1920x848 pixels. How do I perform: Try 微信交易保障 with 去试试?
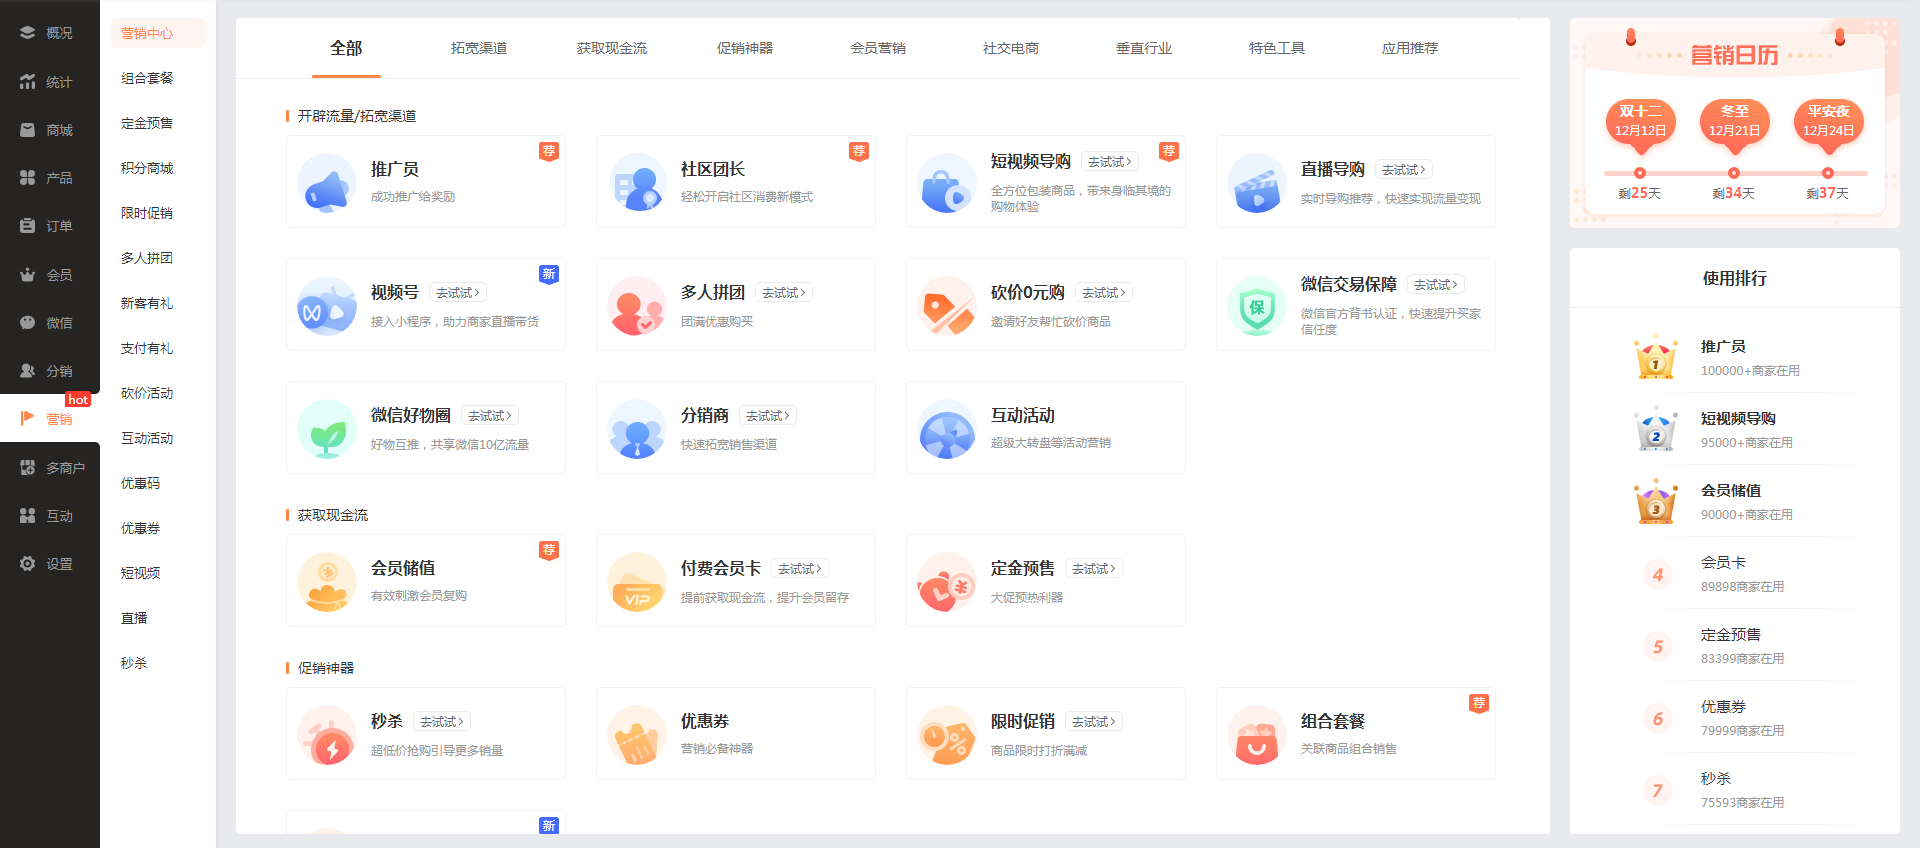click(x=1436, y=285)
